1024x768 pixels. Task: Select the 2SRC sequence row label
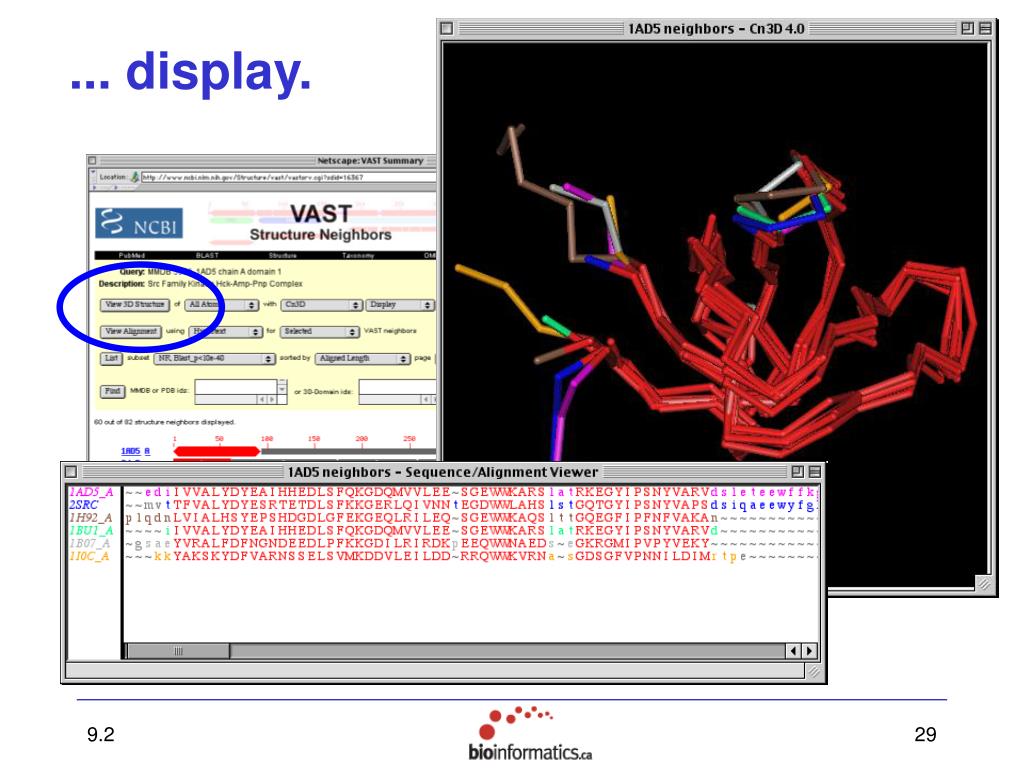(x=84, y=505)
